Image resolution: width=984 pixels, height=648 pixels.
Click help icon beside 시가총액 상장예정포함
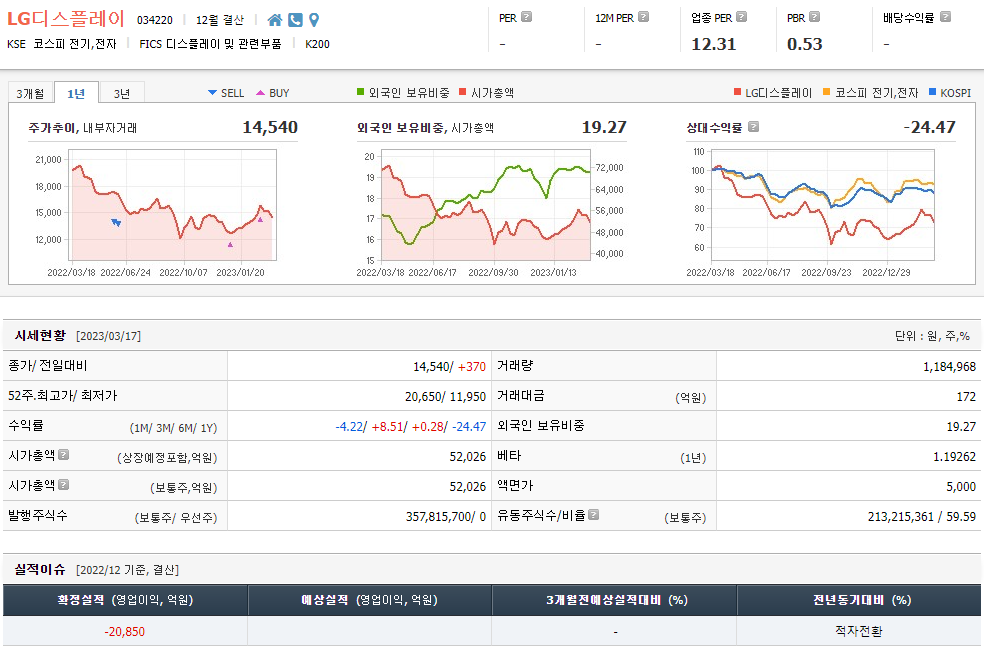(x=63, y=455)
